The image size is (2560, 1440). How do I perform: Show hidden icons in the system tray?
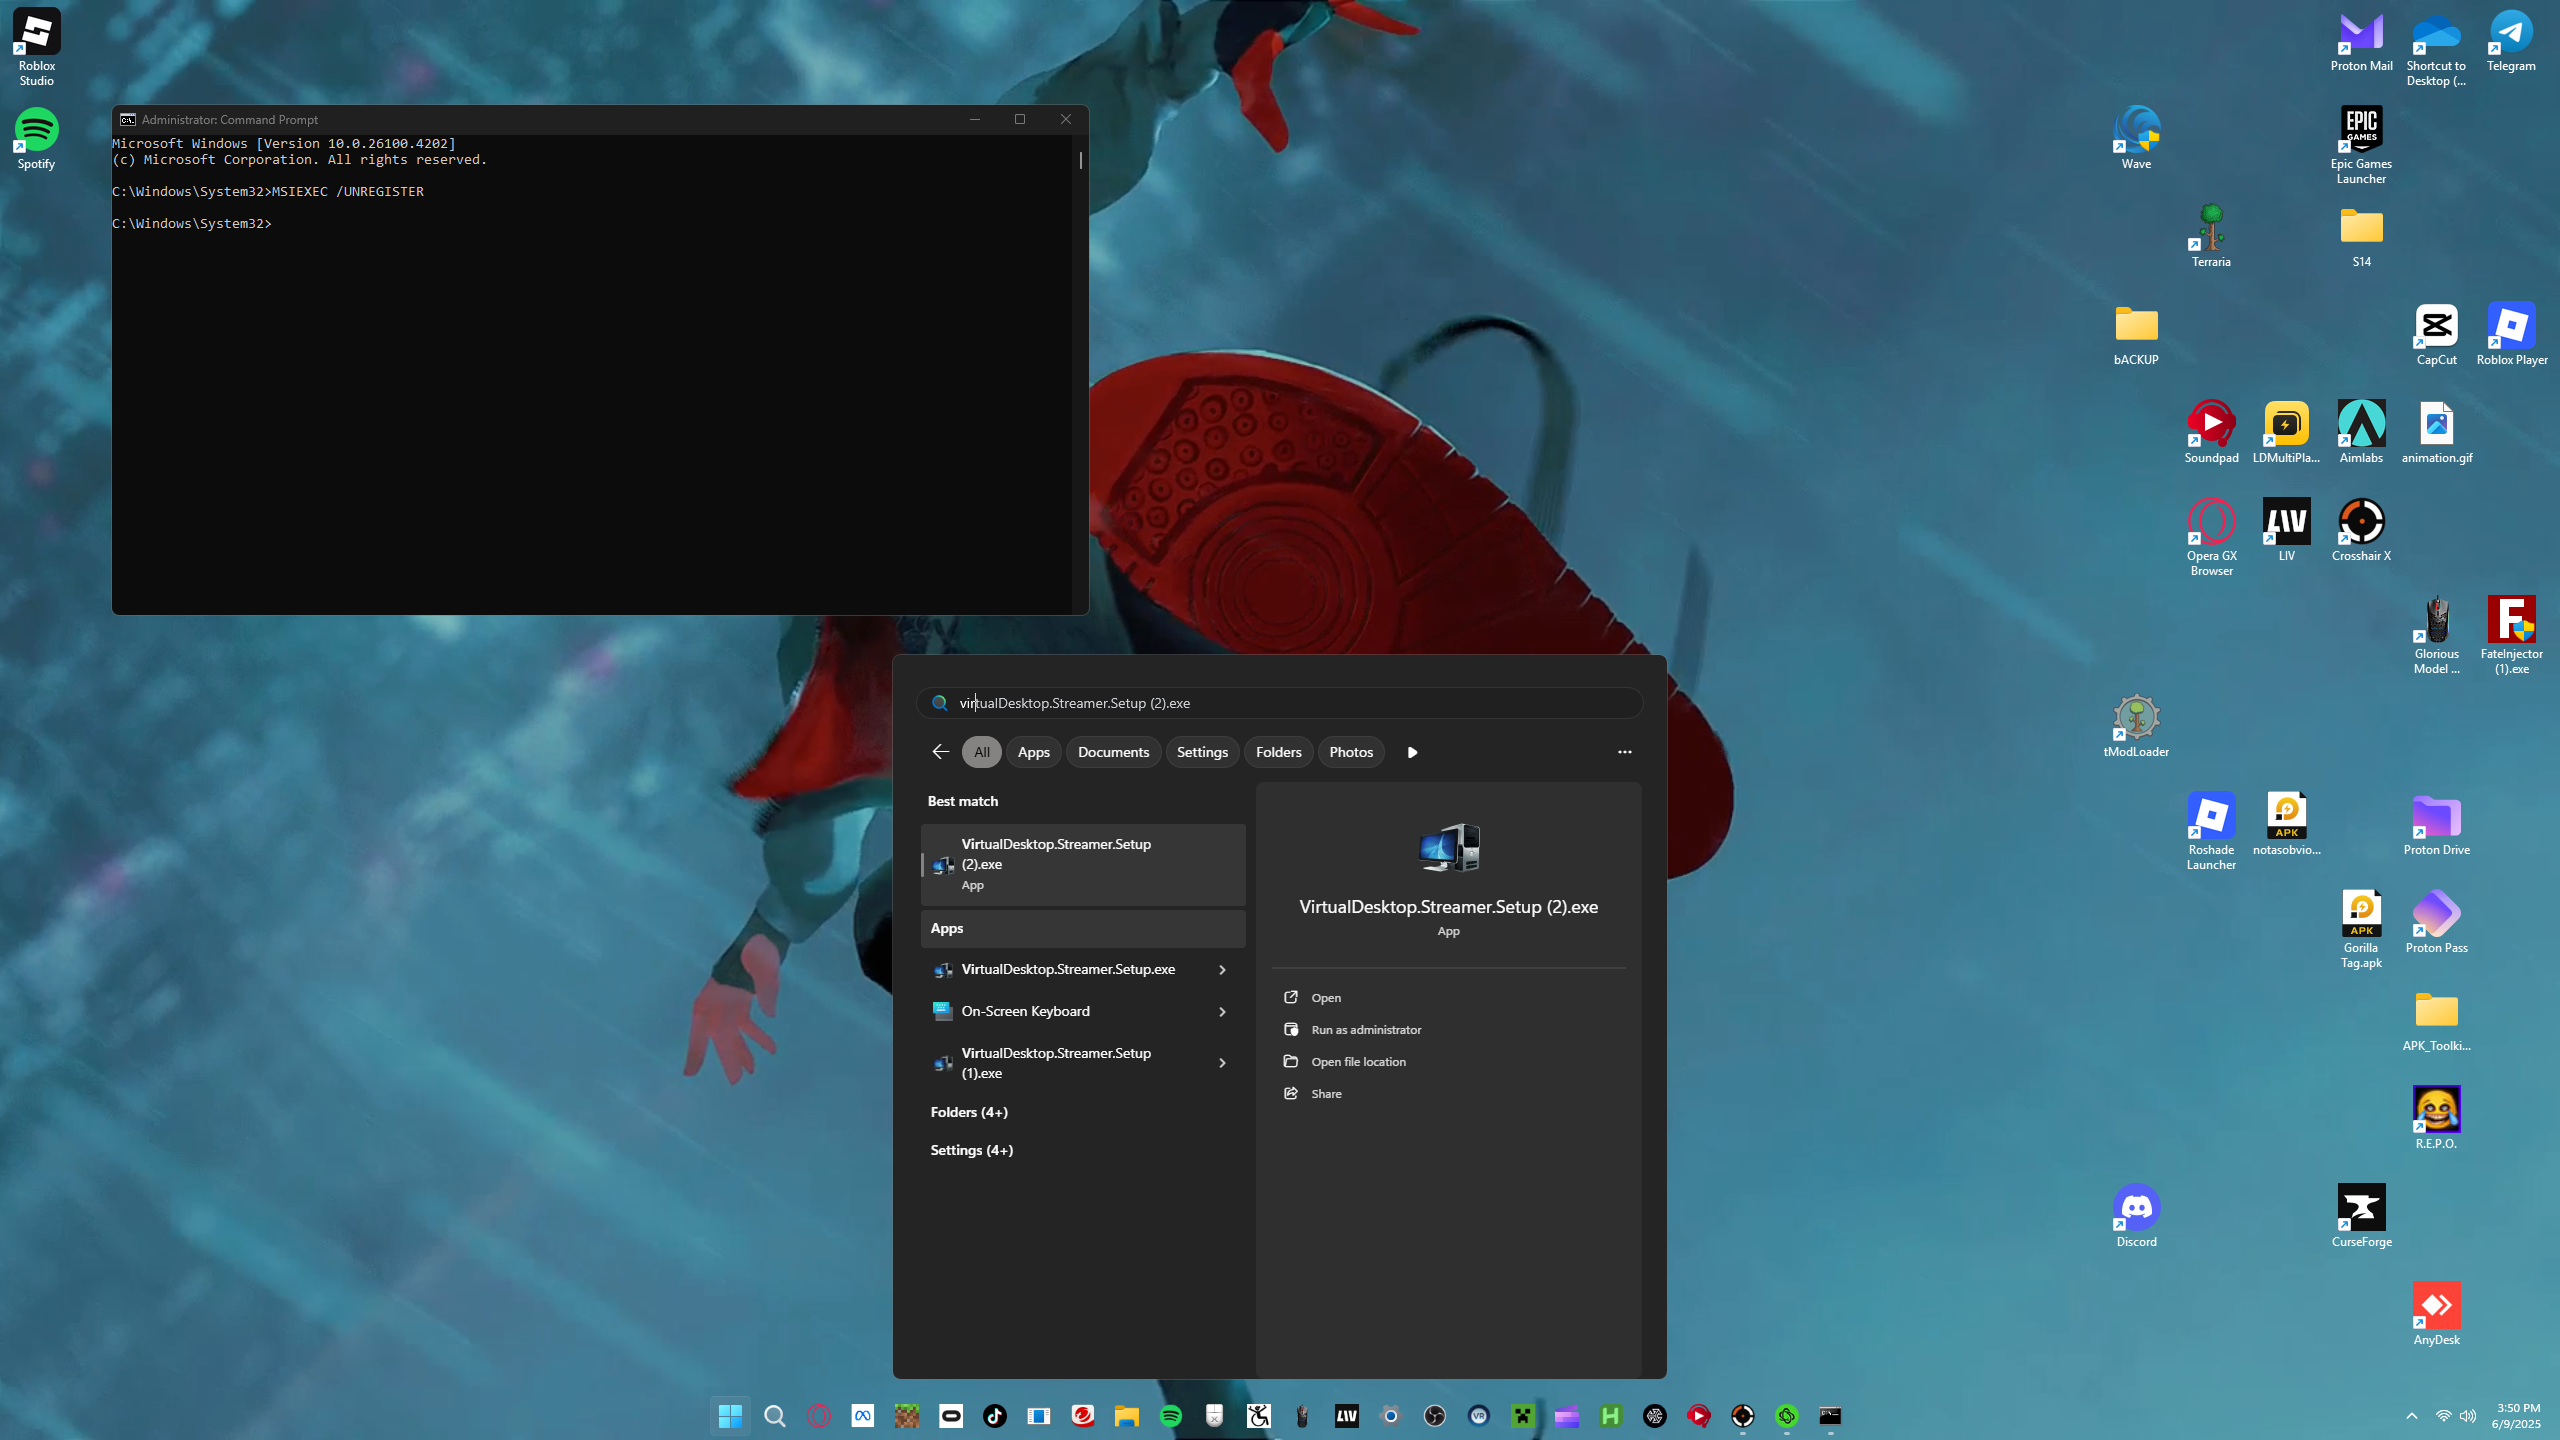tap(2412, 1416)
